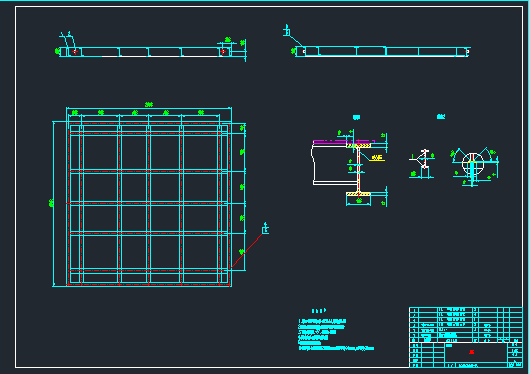Select the circular bolt detail drawing

coord(474,167)
